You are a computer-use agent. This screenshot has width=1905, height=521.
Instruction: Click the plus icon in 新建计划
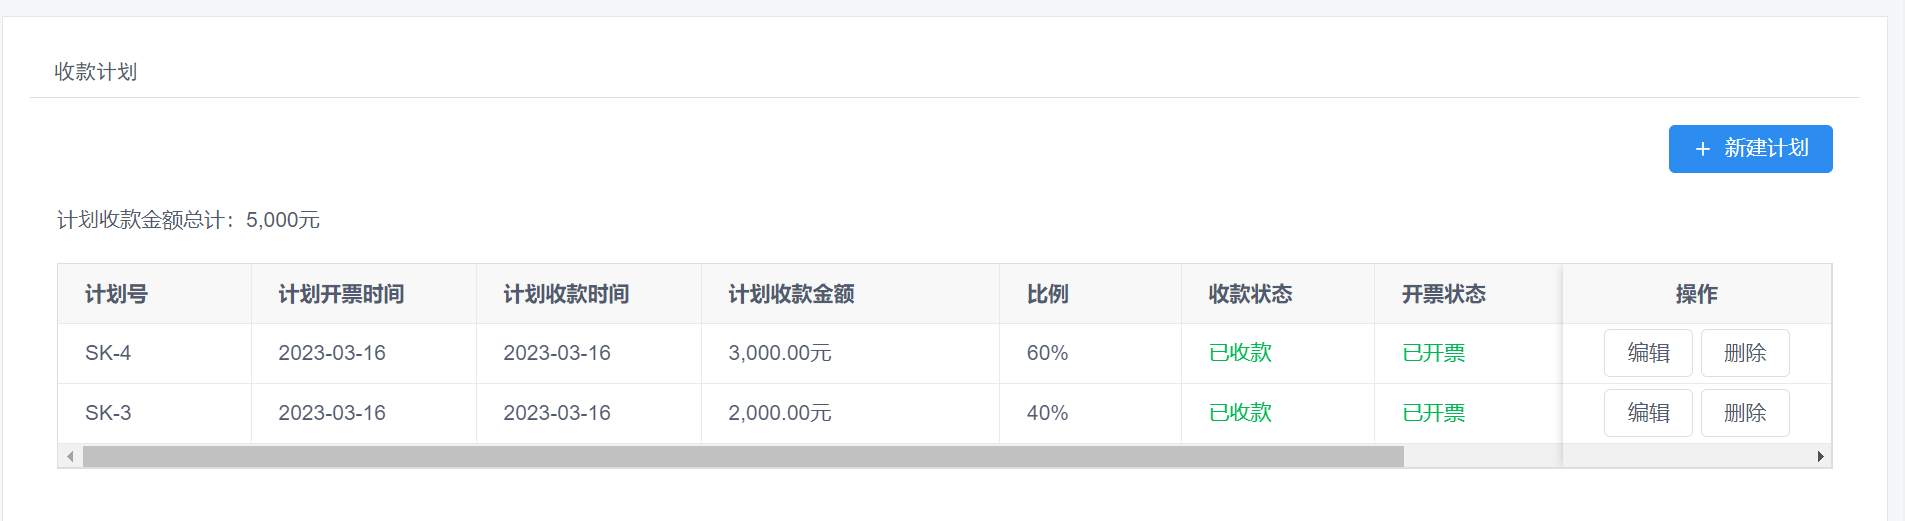click(x=1703, y=149)
